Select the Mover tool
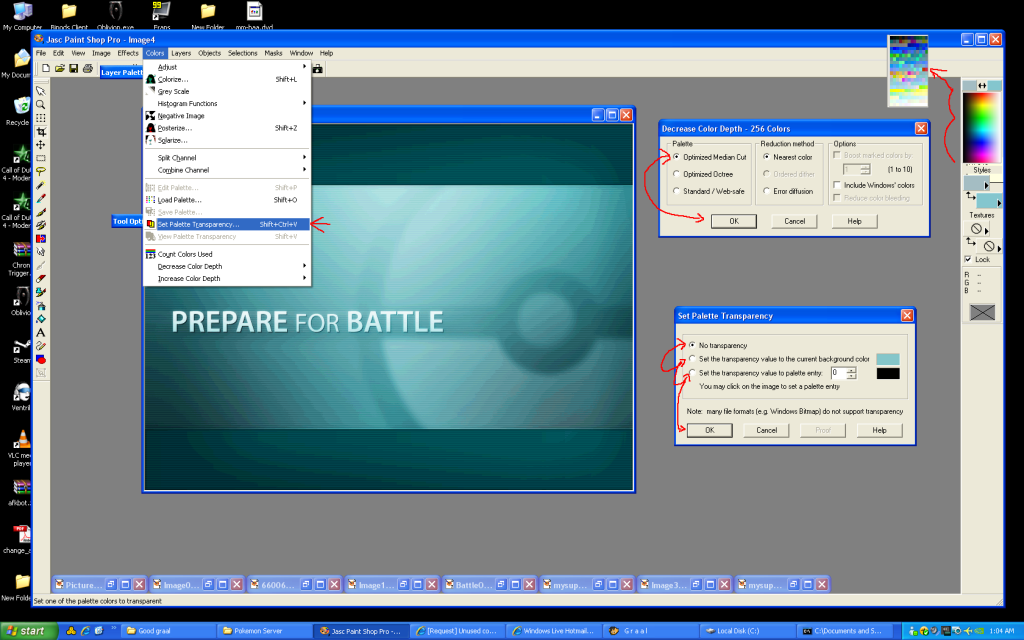Viewport: 1024px width, 640px height. [x=40, y=145]
